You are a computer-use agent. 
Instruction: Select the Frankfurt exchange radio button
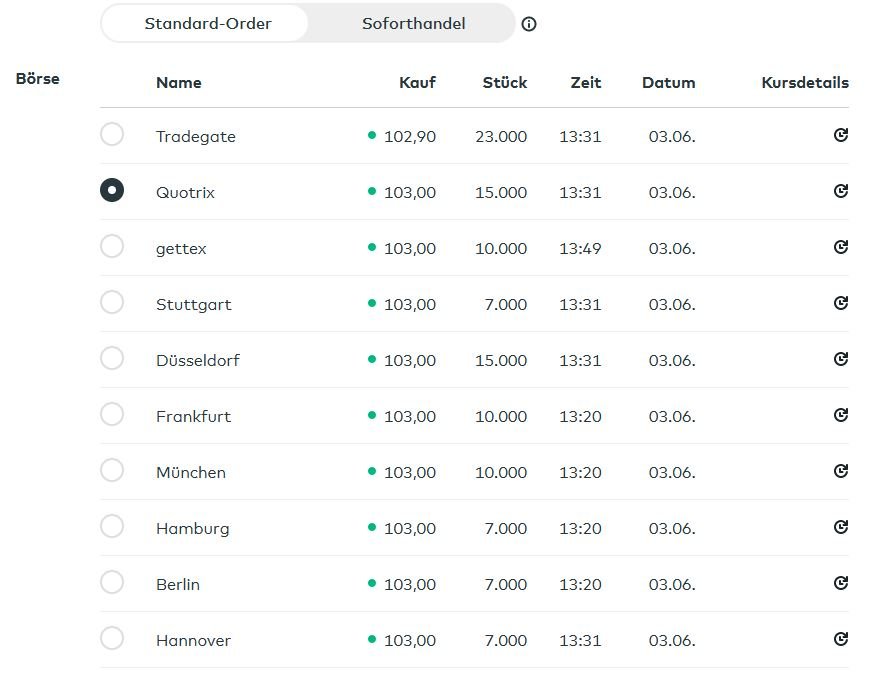pos(112,414)
